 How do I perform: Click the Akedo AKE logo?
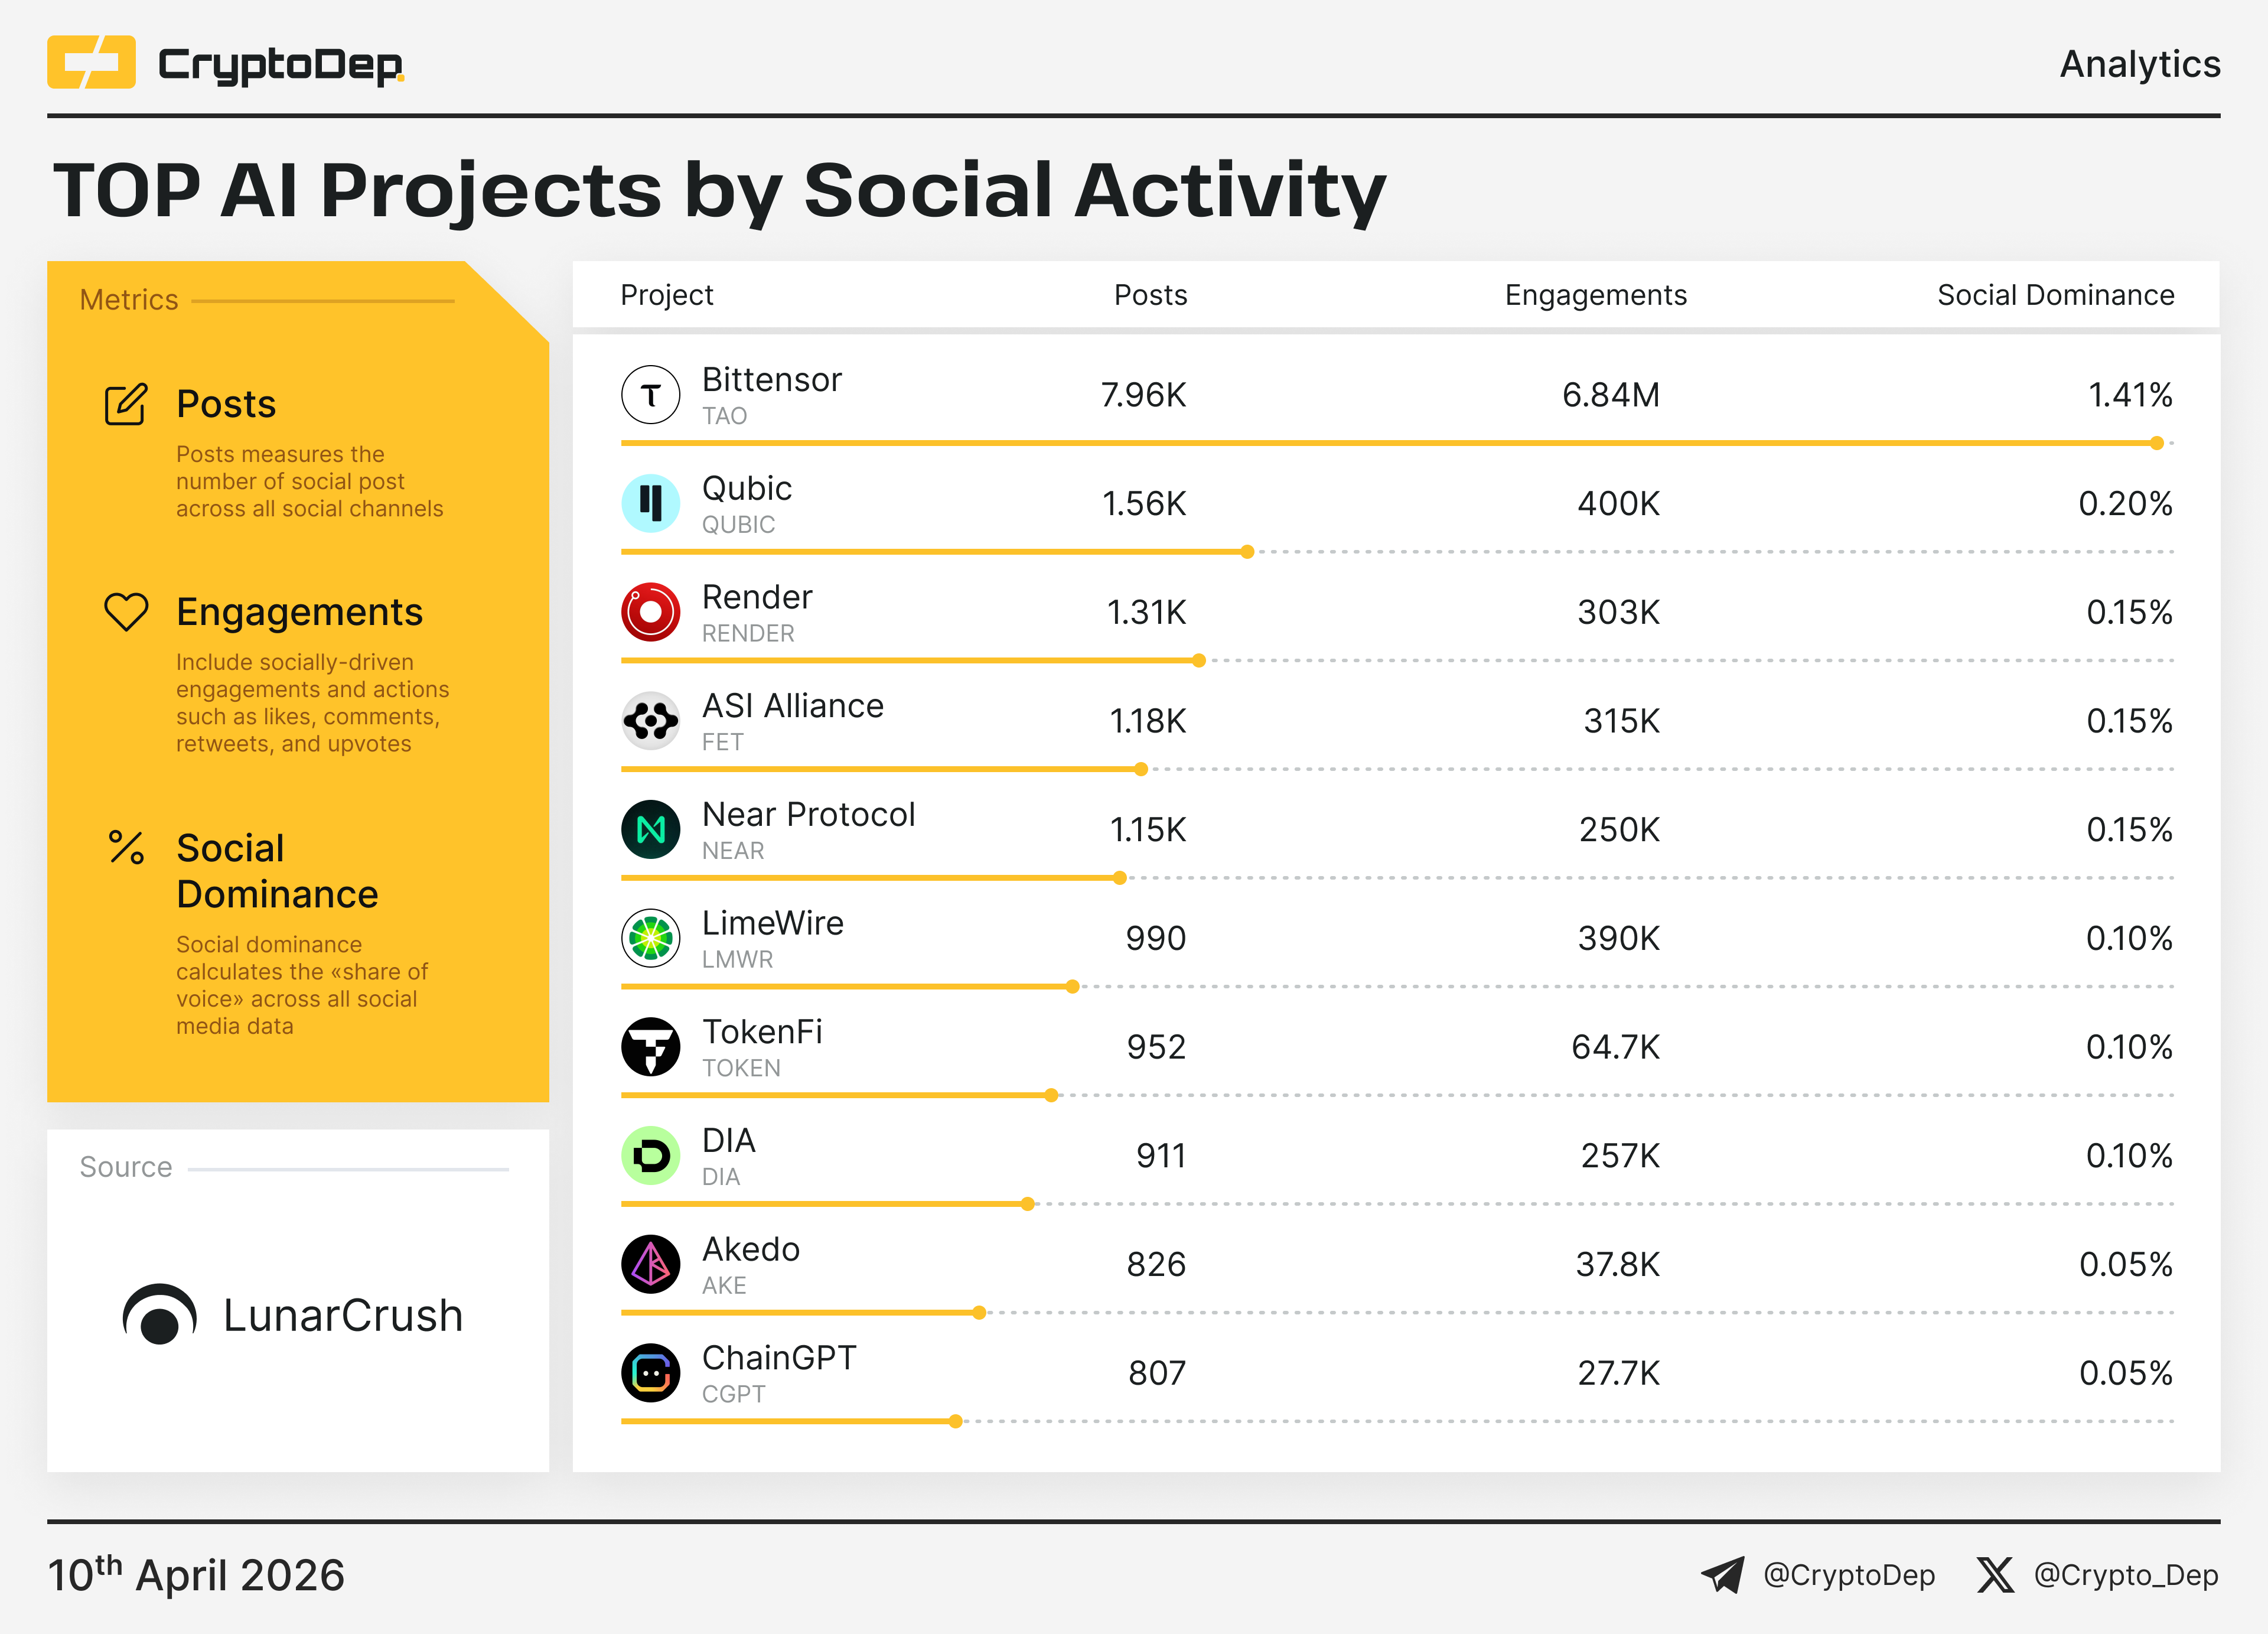click(x=650, y=1264)
